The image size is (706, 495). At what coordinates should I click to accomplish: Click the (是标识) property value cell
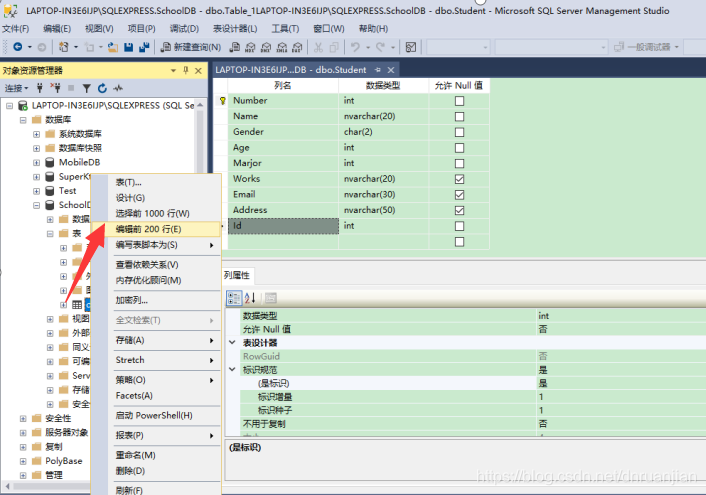(x=621, y=383)
